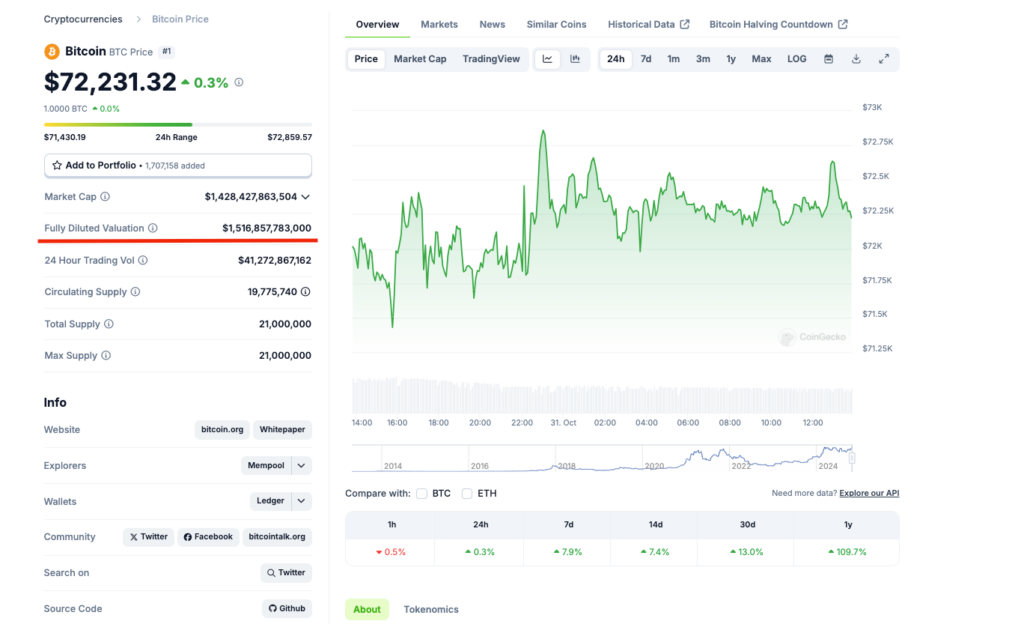This screenshot has width=1024, height=624.
Task: Open the Total Supply info icon
Action: click(x=109, y=324)
